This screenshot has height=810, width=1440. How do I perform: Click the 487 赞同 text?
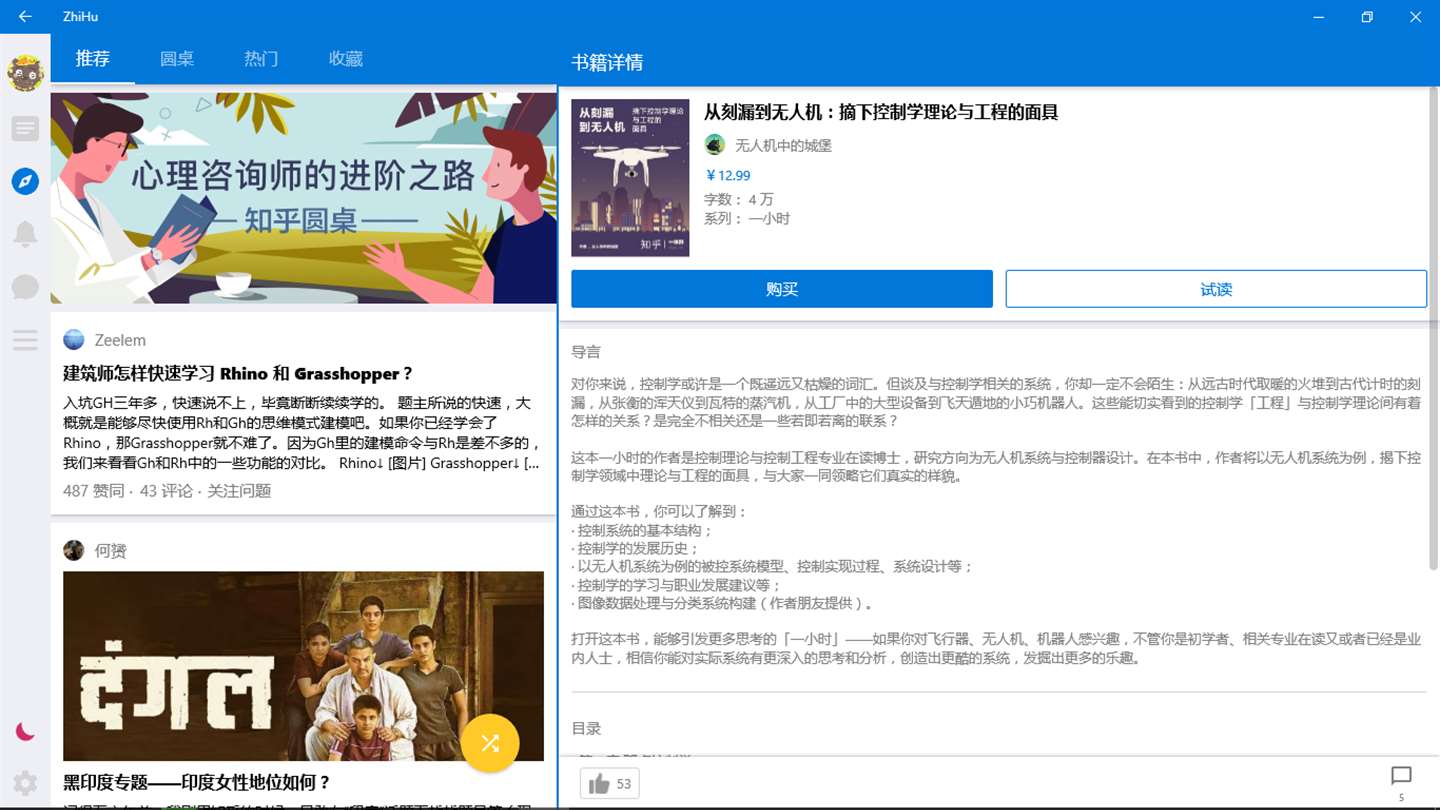click(x=94, y=490)
